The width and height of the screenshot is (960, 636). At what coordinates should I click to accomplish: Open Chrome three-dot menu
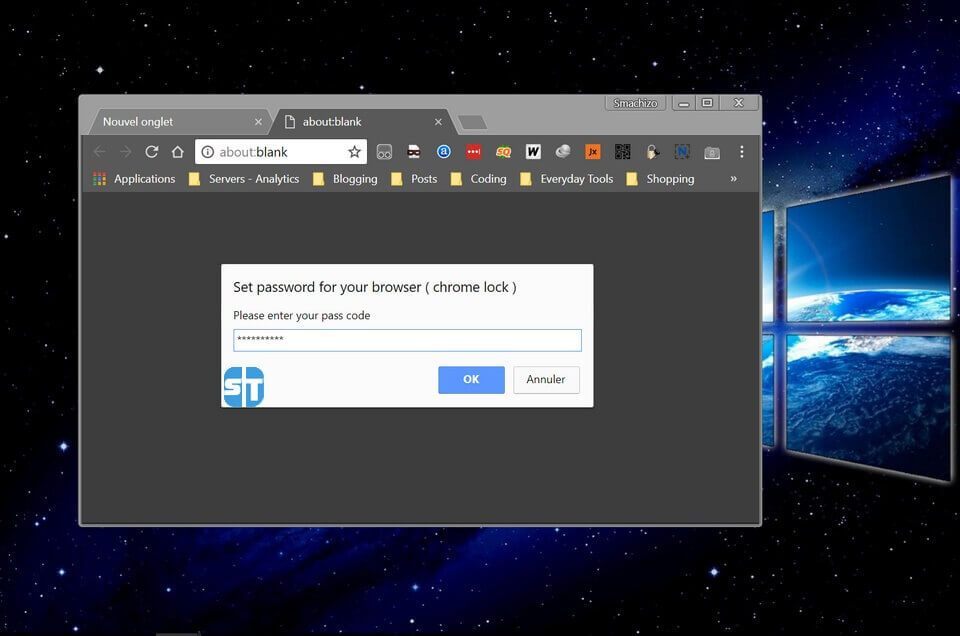tap(741, 152)
